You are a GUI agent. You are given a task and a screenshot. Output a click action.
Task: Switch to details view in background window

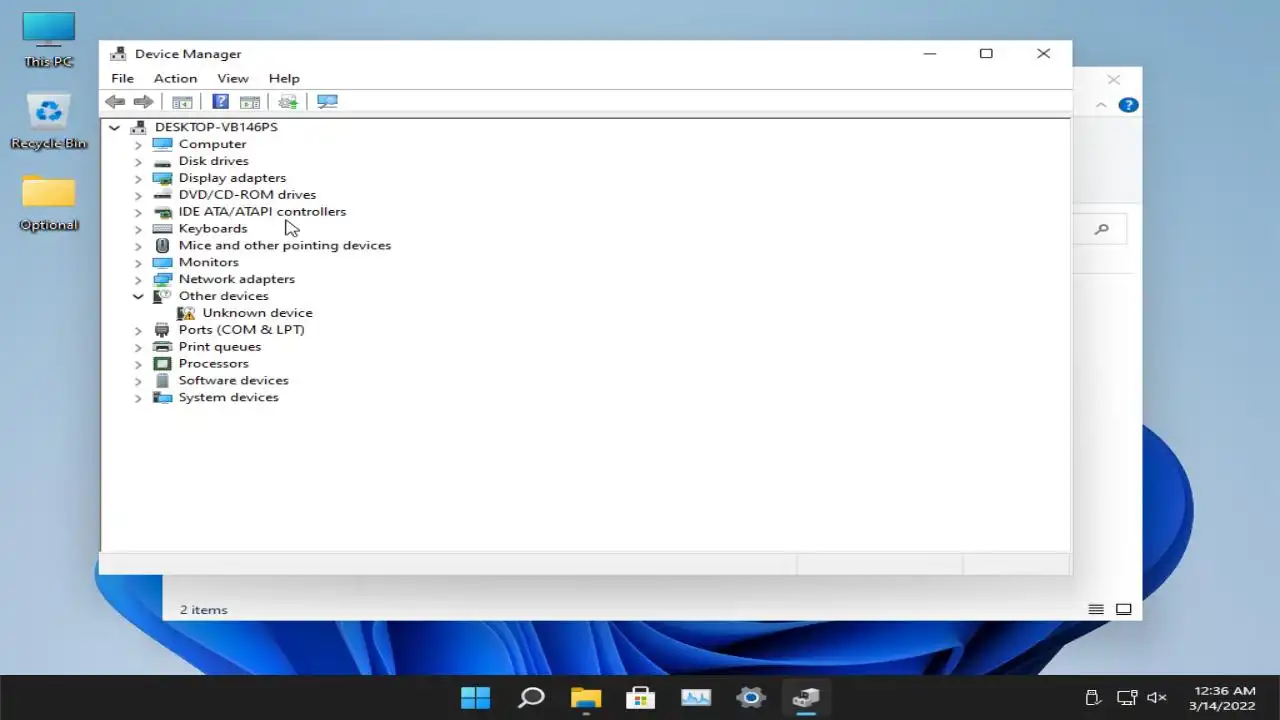[x=1096, y=610]
